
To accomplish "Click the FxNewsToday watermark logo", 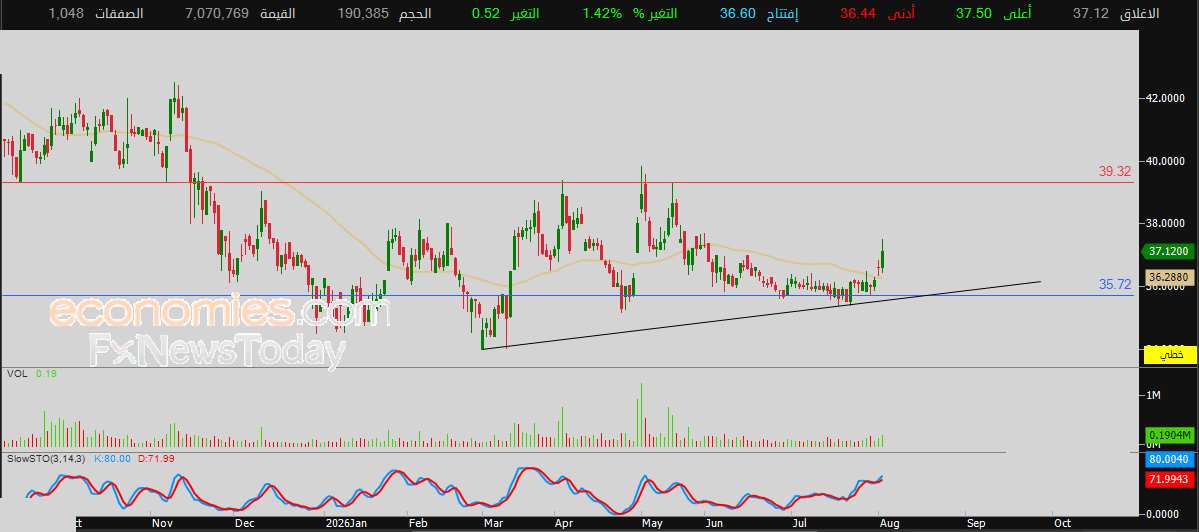I will coord(217,352).
